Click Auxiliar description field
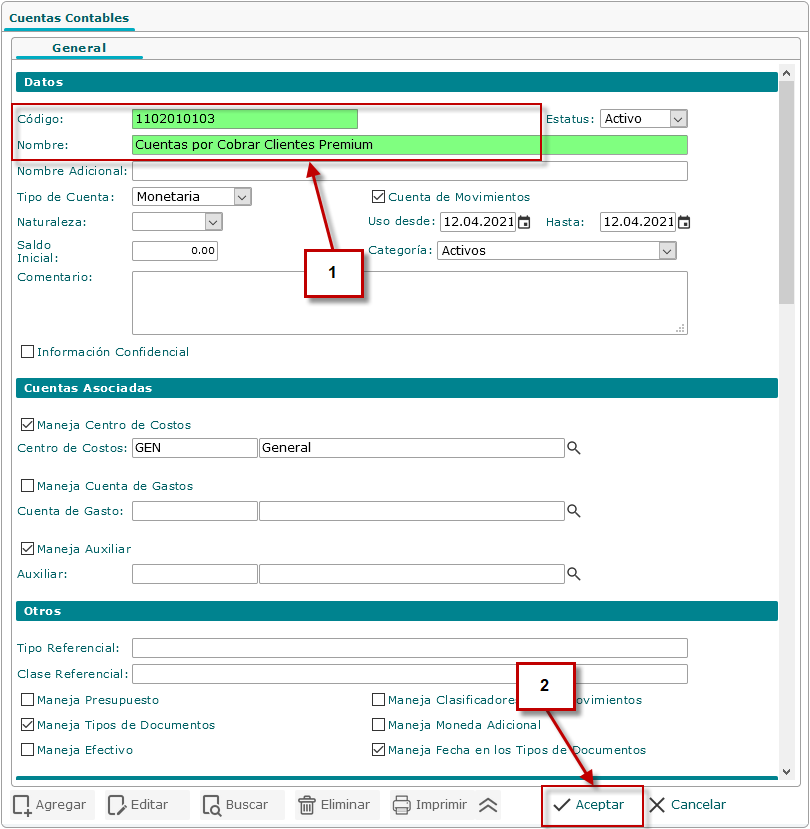The height and width of the screenshot is (829, 810). [x=412, y=574]
